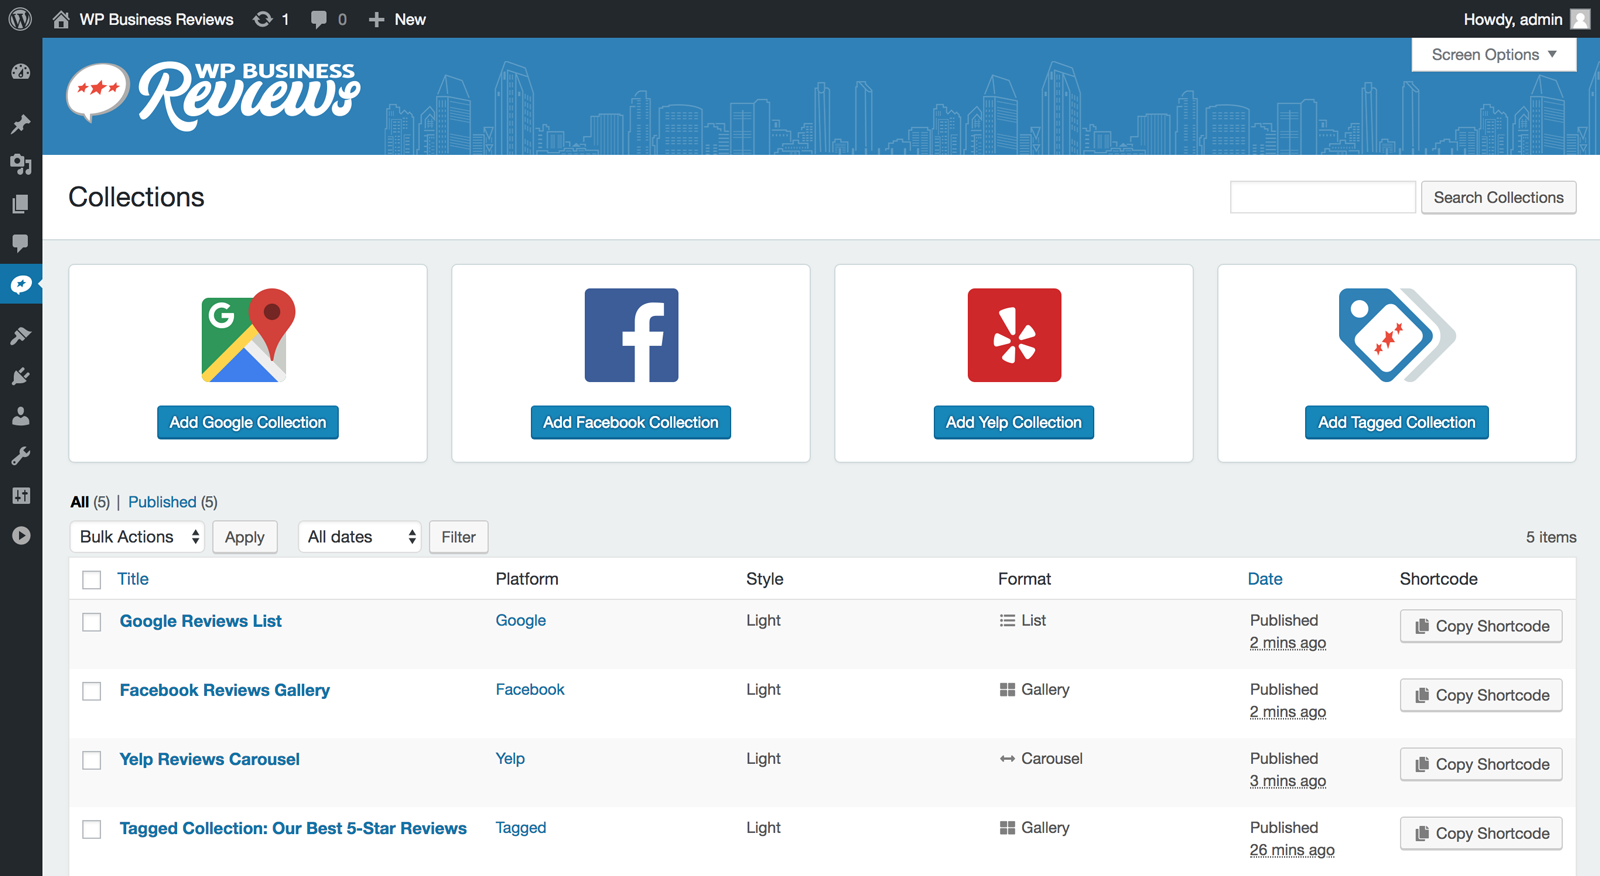Viewport: 1600px width, 876px height.
Task: Check the Yelp Reviews Carousel row checkbox
Action: click(x=92, y=760)
